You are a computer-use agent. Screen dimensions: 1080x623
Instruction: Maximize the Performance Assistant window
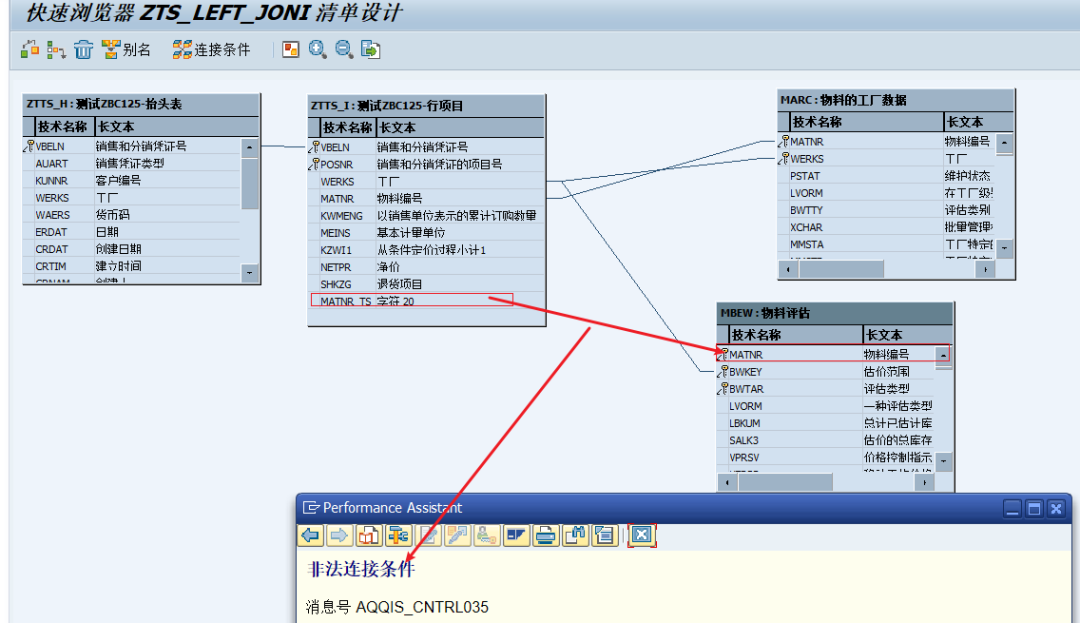click(x=1034, y=509)
